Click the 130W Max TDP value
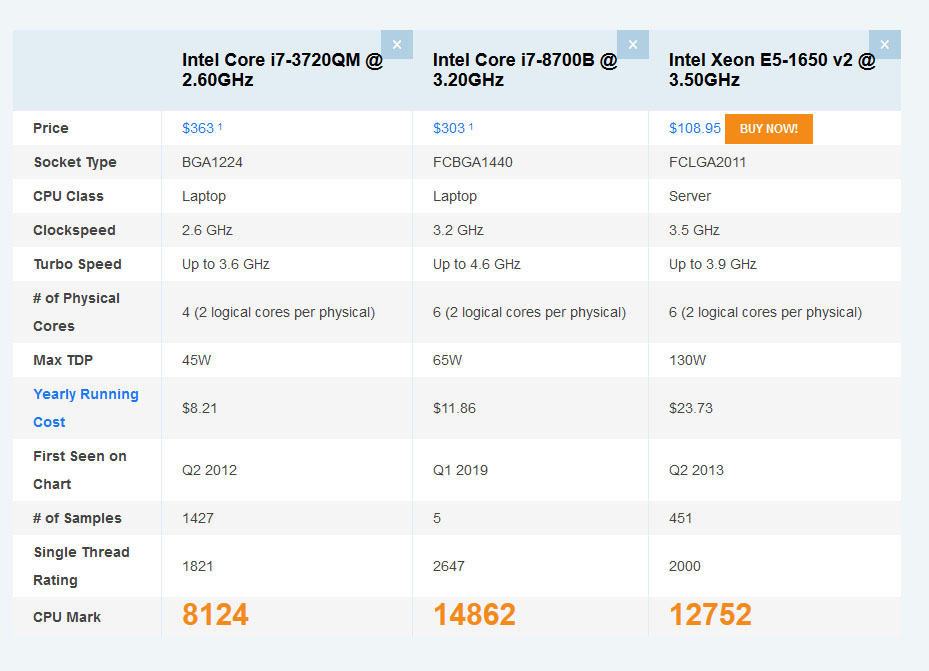Screen dimensions: 929x671 [686, 360]
